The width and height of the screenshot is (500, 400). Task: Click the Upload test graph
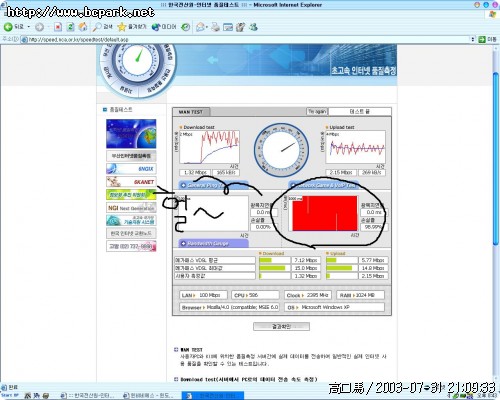[x=355, y=147]
